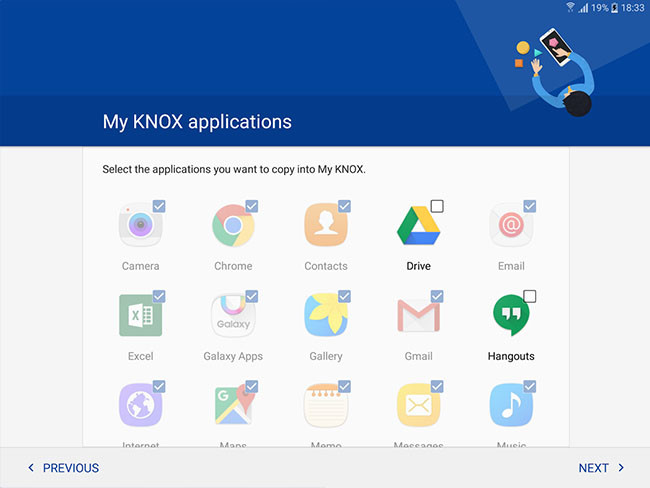This screenshot has width=650, height=488.
Task: Uncheck the Contacts checkbox
Action: [344, 206]
